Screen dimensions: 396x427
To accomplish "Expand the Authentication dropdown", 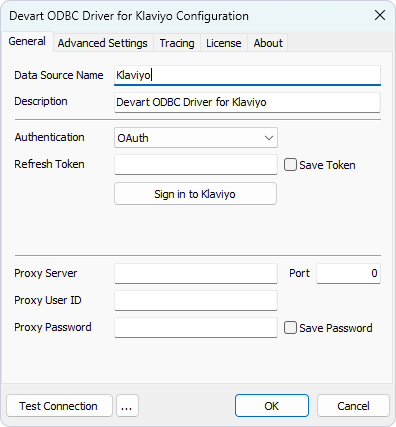I will 196,138.
